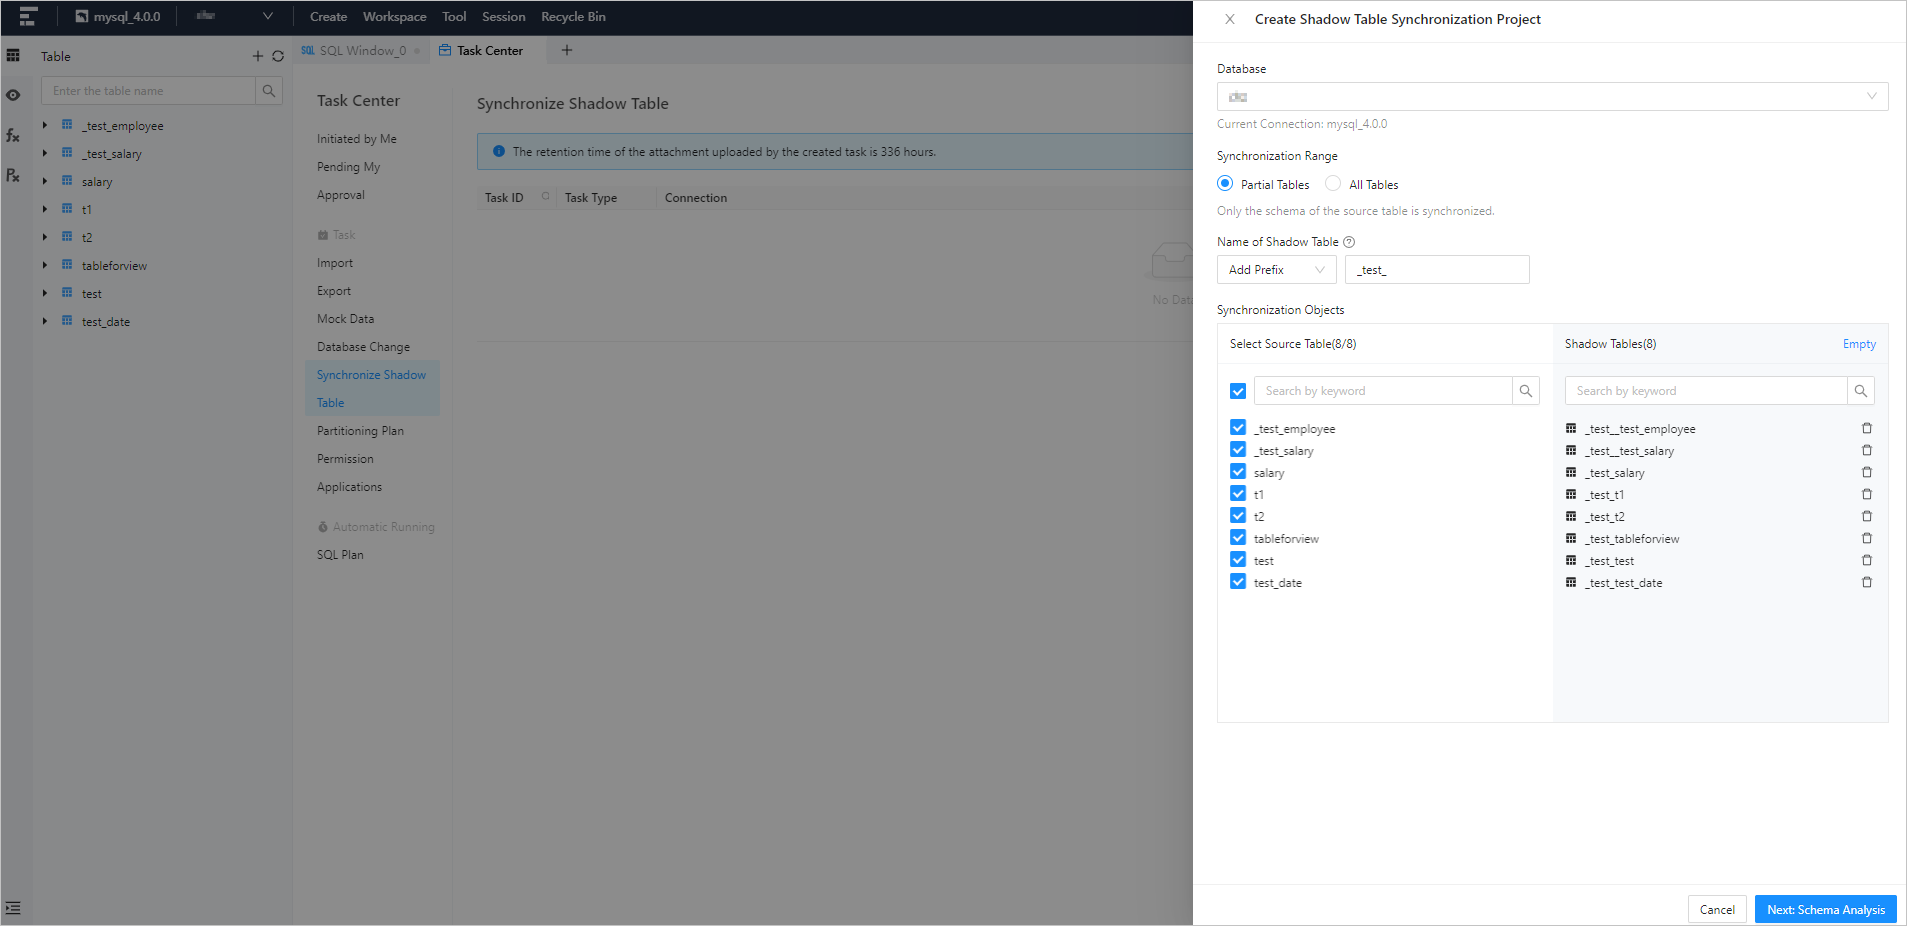Click Next: Schema Analysis button

pos(1825,909)
